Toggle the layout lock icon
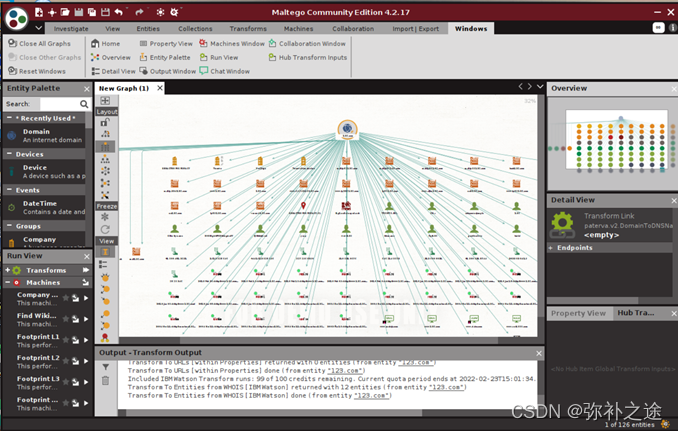The width and height of the screenshot is (678, 431). pyautogui.click(x=105, y=122)
